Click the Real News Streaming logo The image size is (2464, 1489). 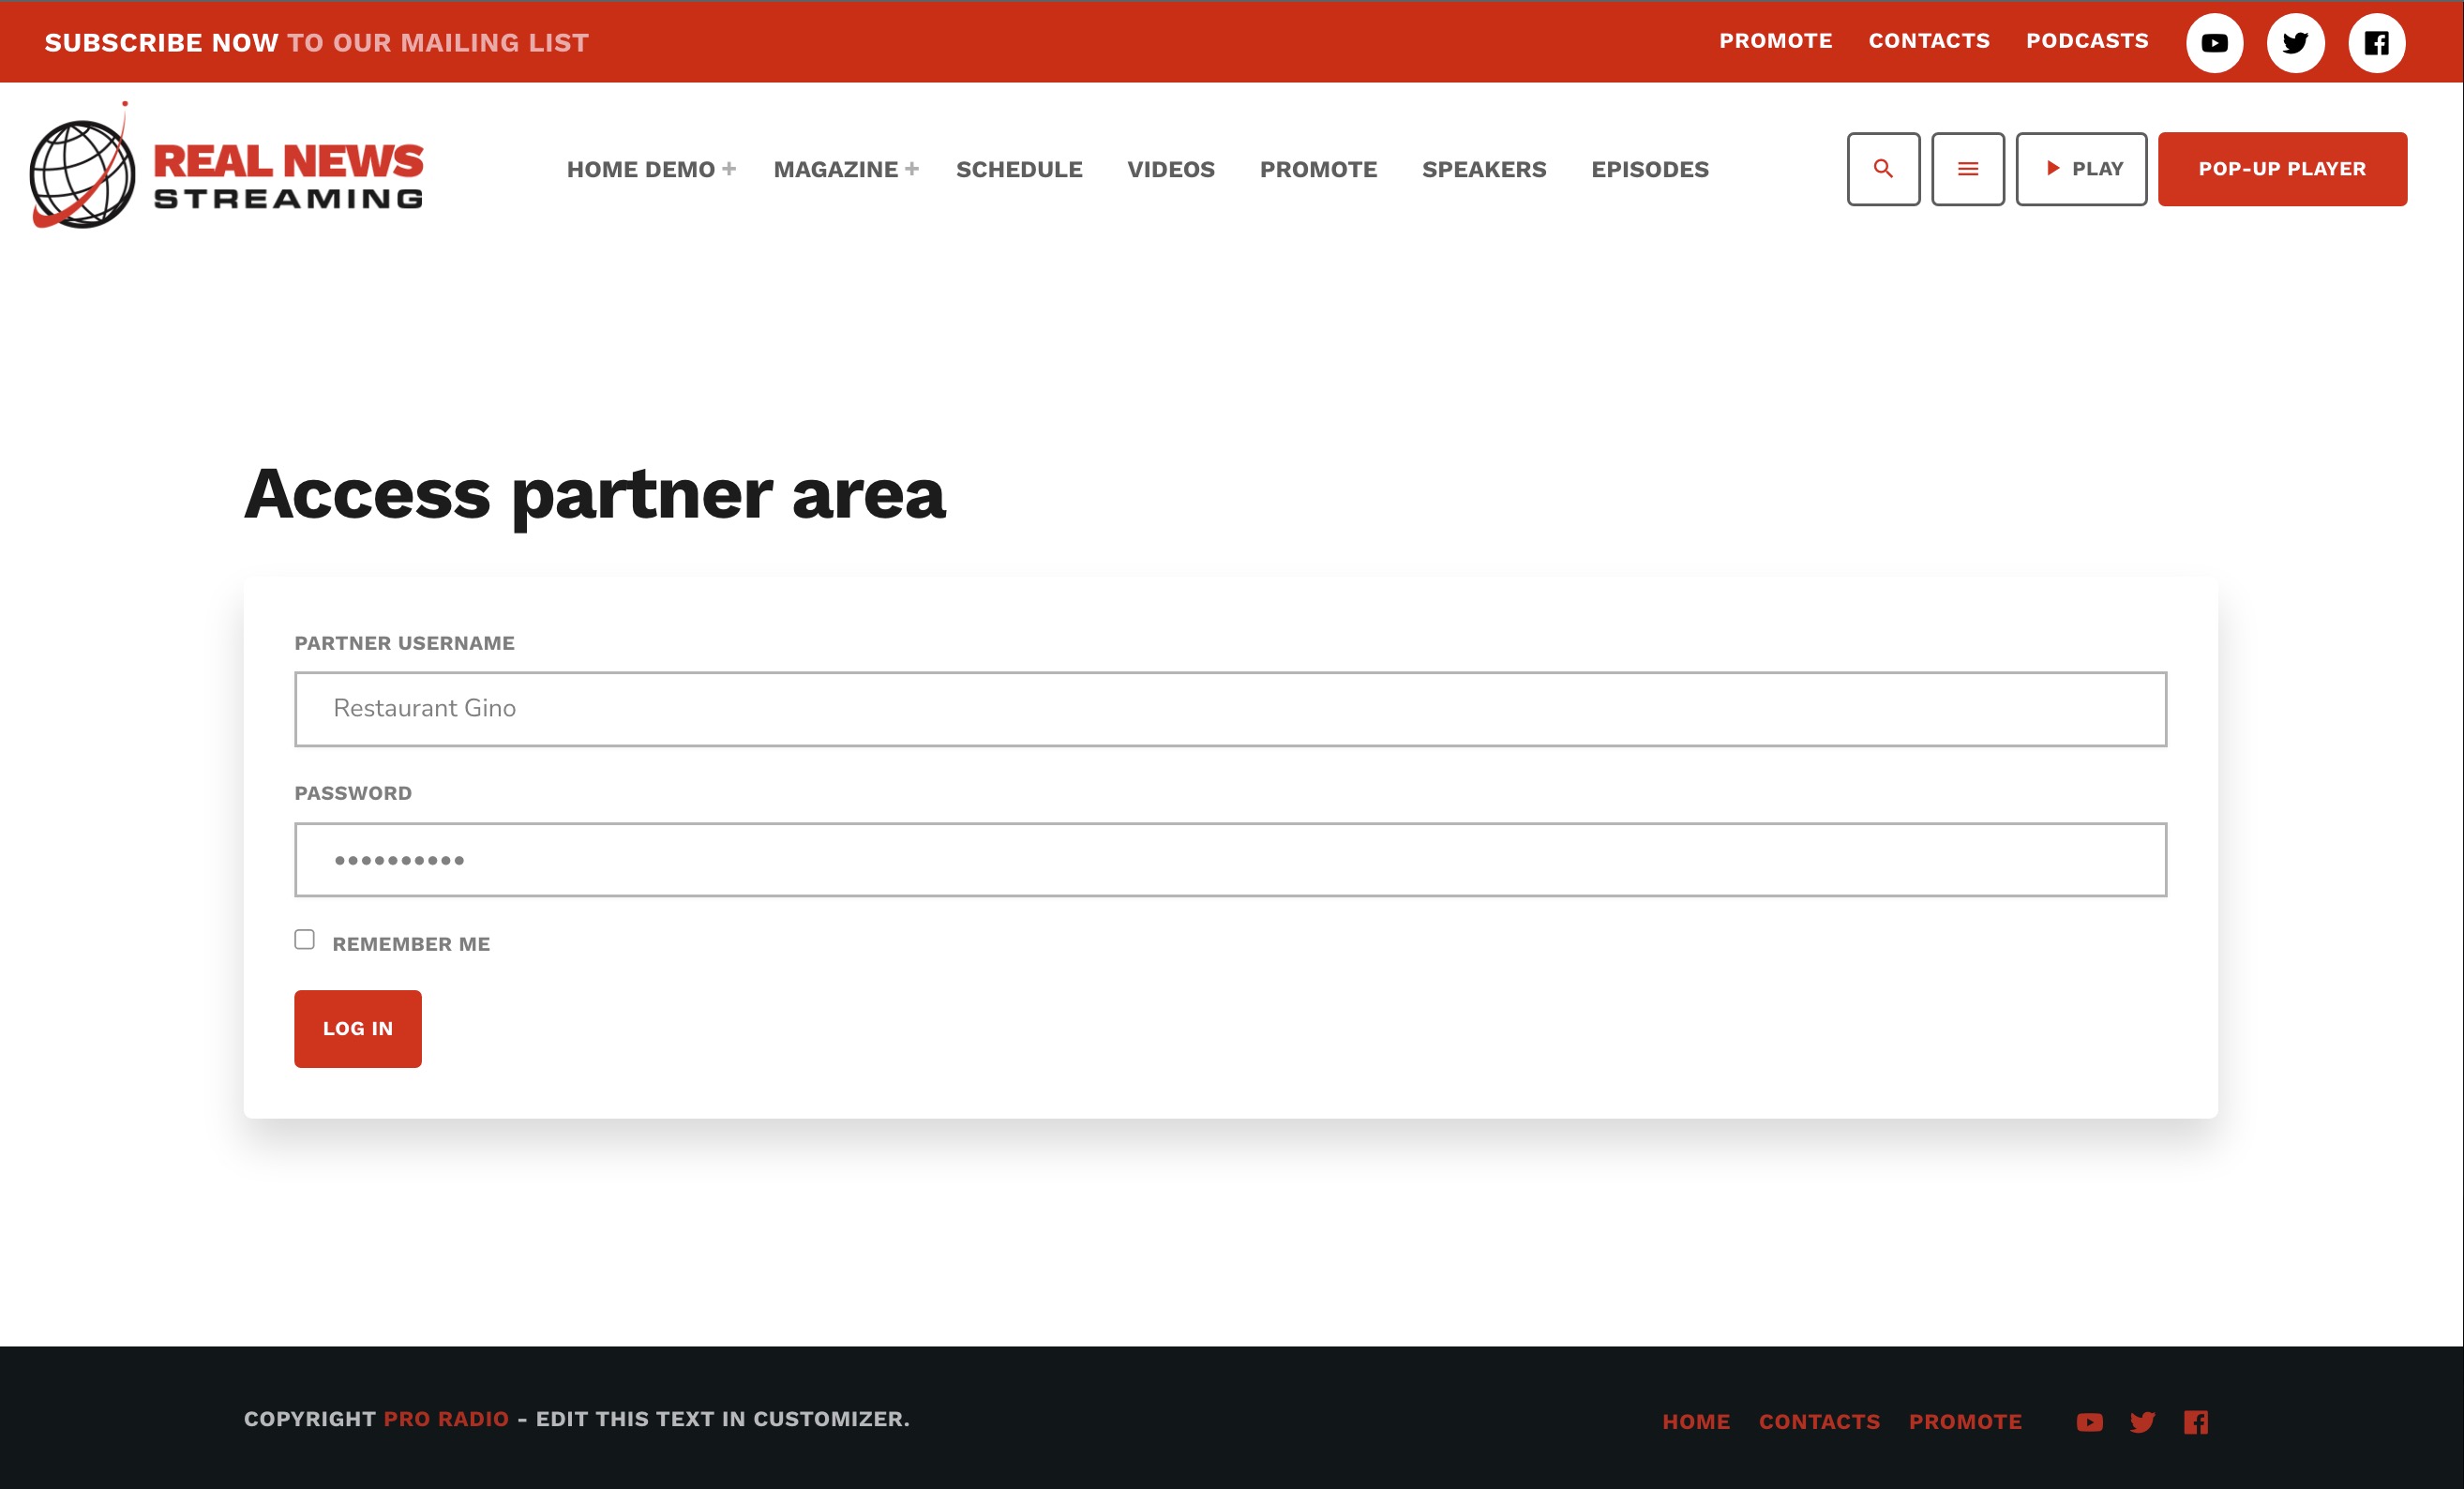tap(227, 166)
